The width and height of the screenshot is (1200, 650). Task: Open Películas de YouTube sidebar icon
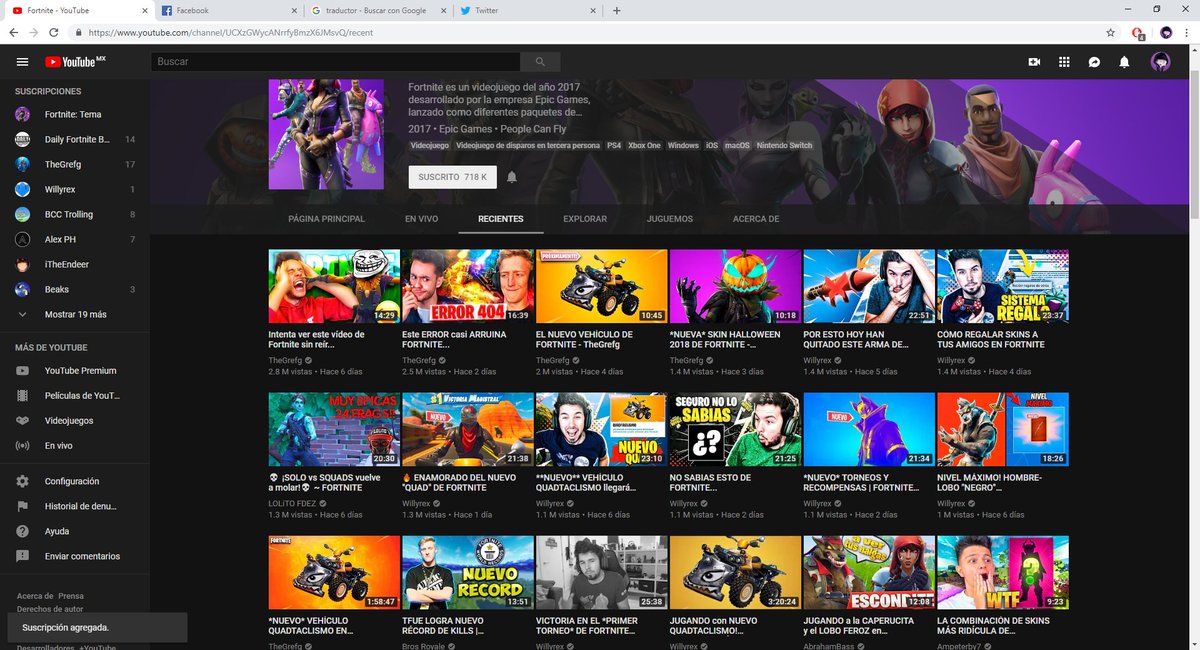[23, 396]
